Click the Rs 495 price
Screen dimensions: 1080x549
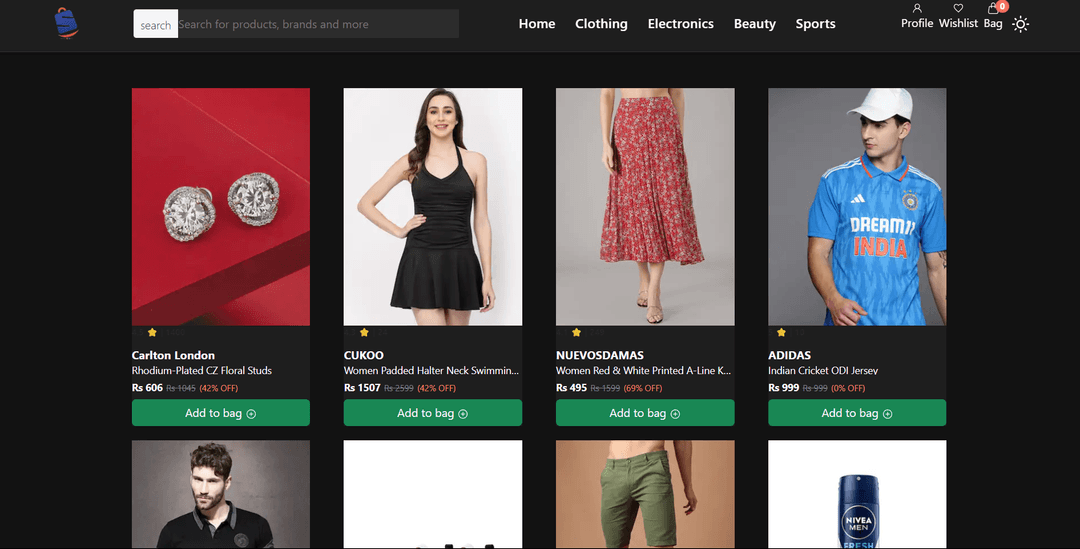tap(572, 388)
